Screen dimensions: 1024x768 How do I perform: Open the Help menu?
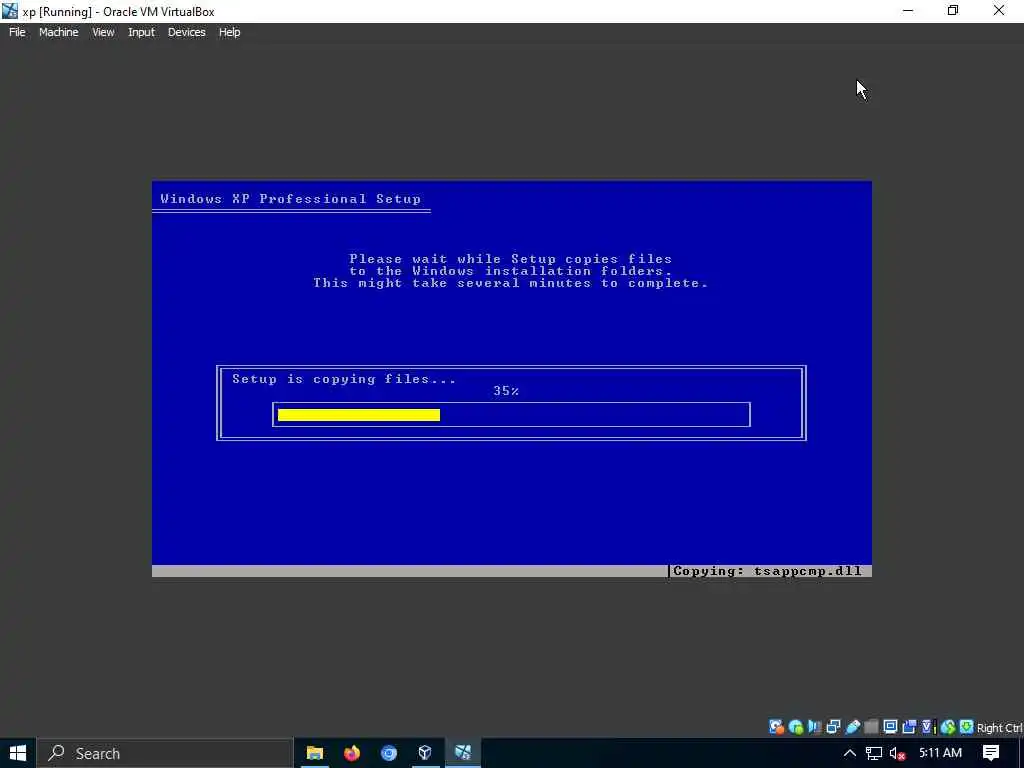229,32
